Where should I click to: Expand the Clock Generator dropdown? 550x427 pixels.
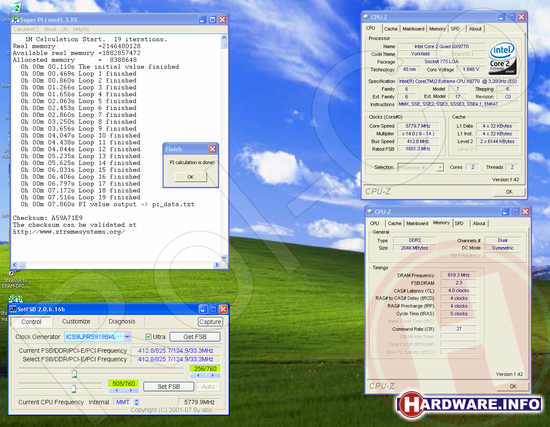(x=127, y=337)
